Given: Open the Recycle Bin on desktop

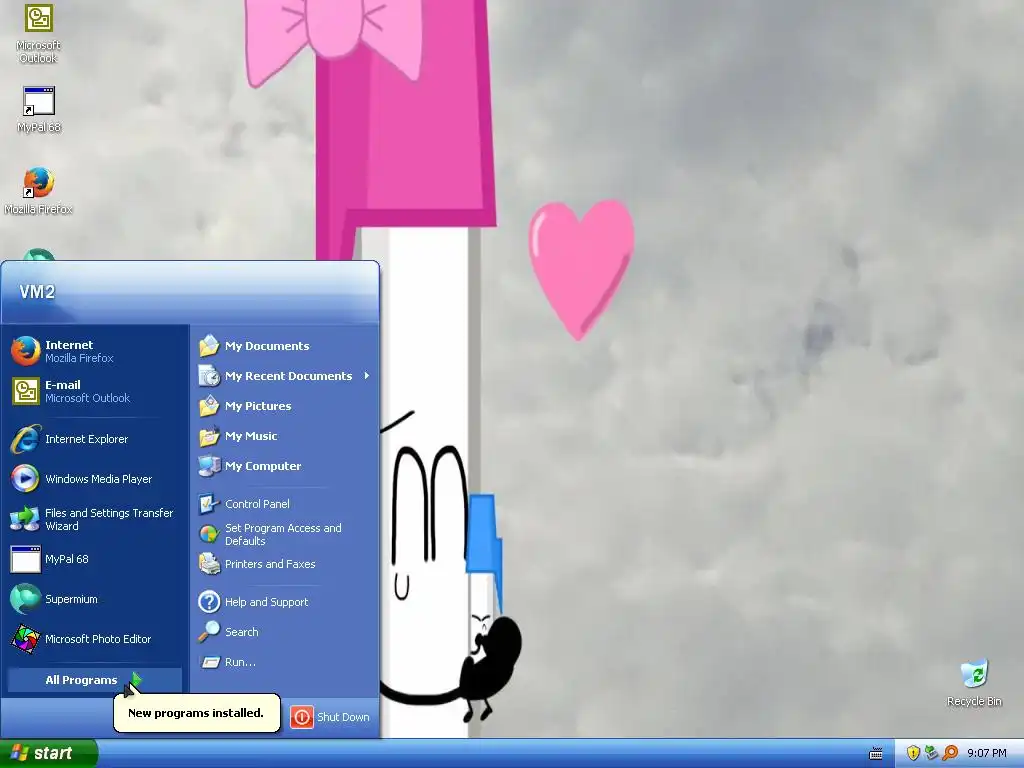Looking at the screenshot, I should tap(974, 682).
